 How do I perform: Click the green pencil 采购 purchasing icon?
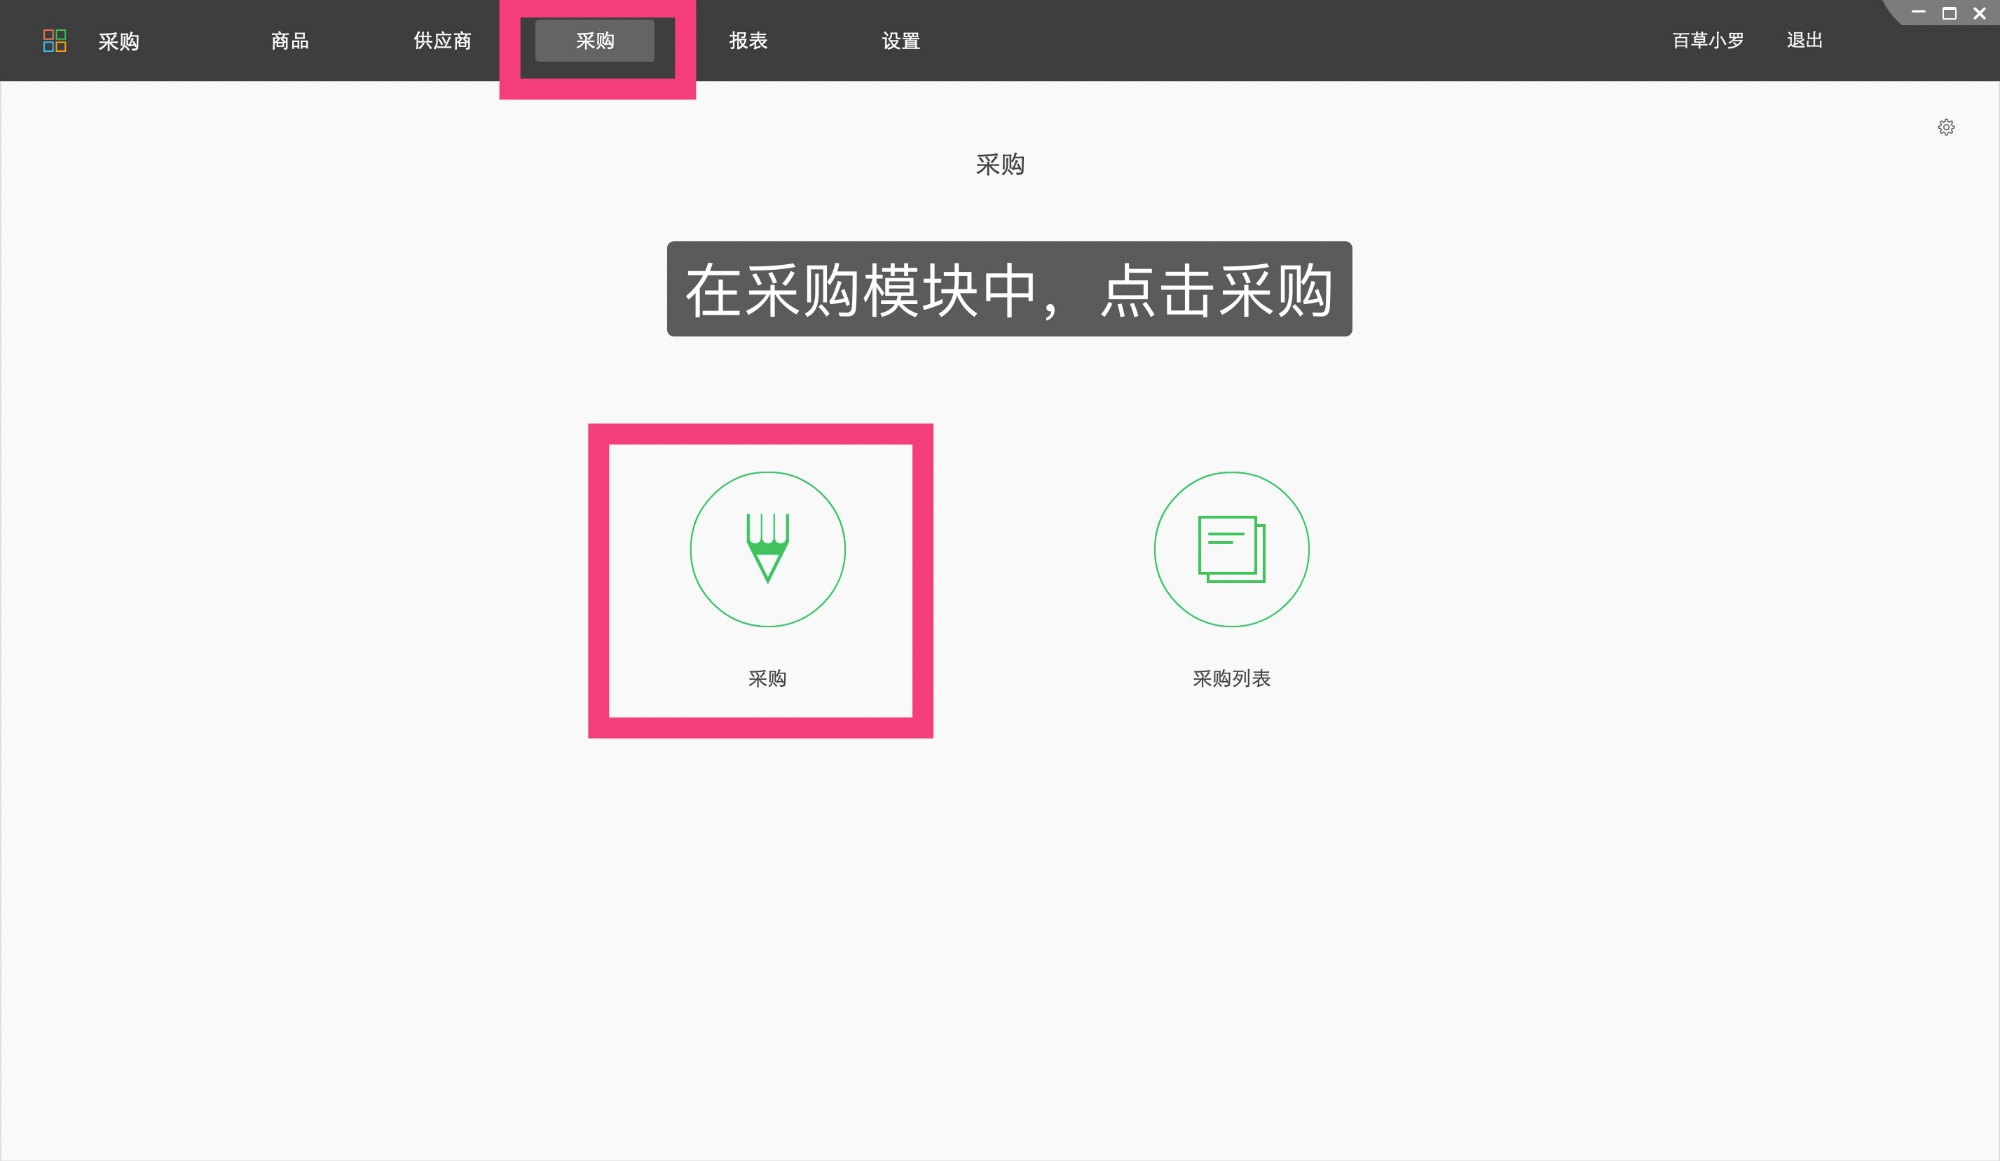(768, 549)
